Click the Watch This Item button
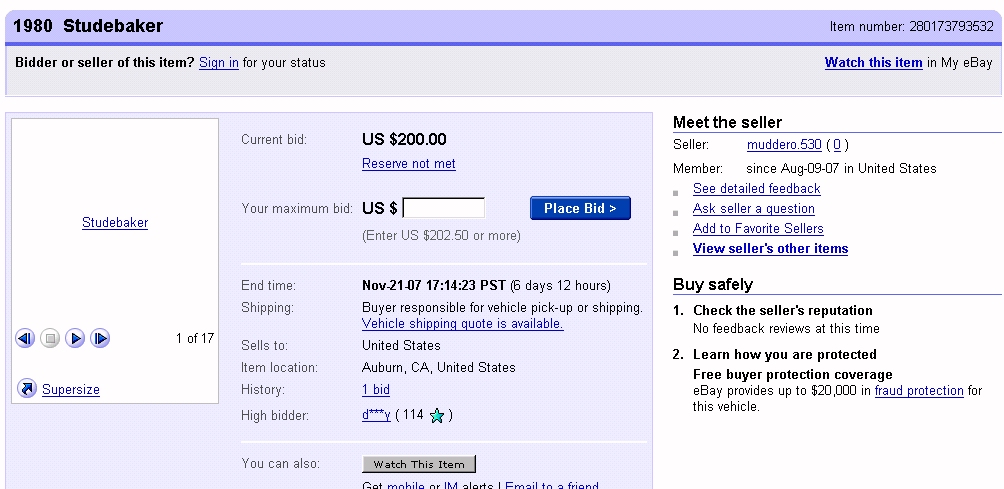Screen dimensions: 1004x489 419,464
